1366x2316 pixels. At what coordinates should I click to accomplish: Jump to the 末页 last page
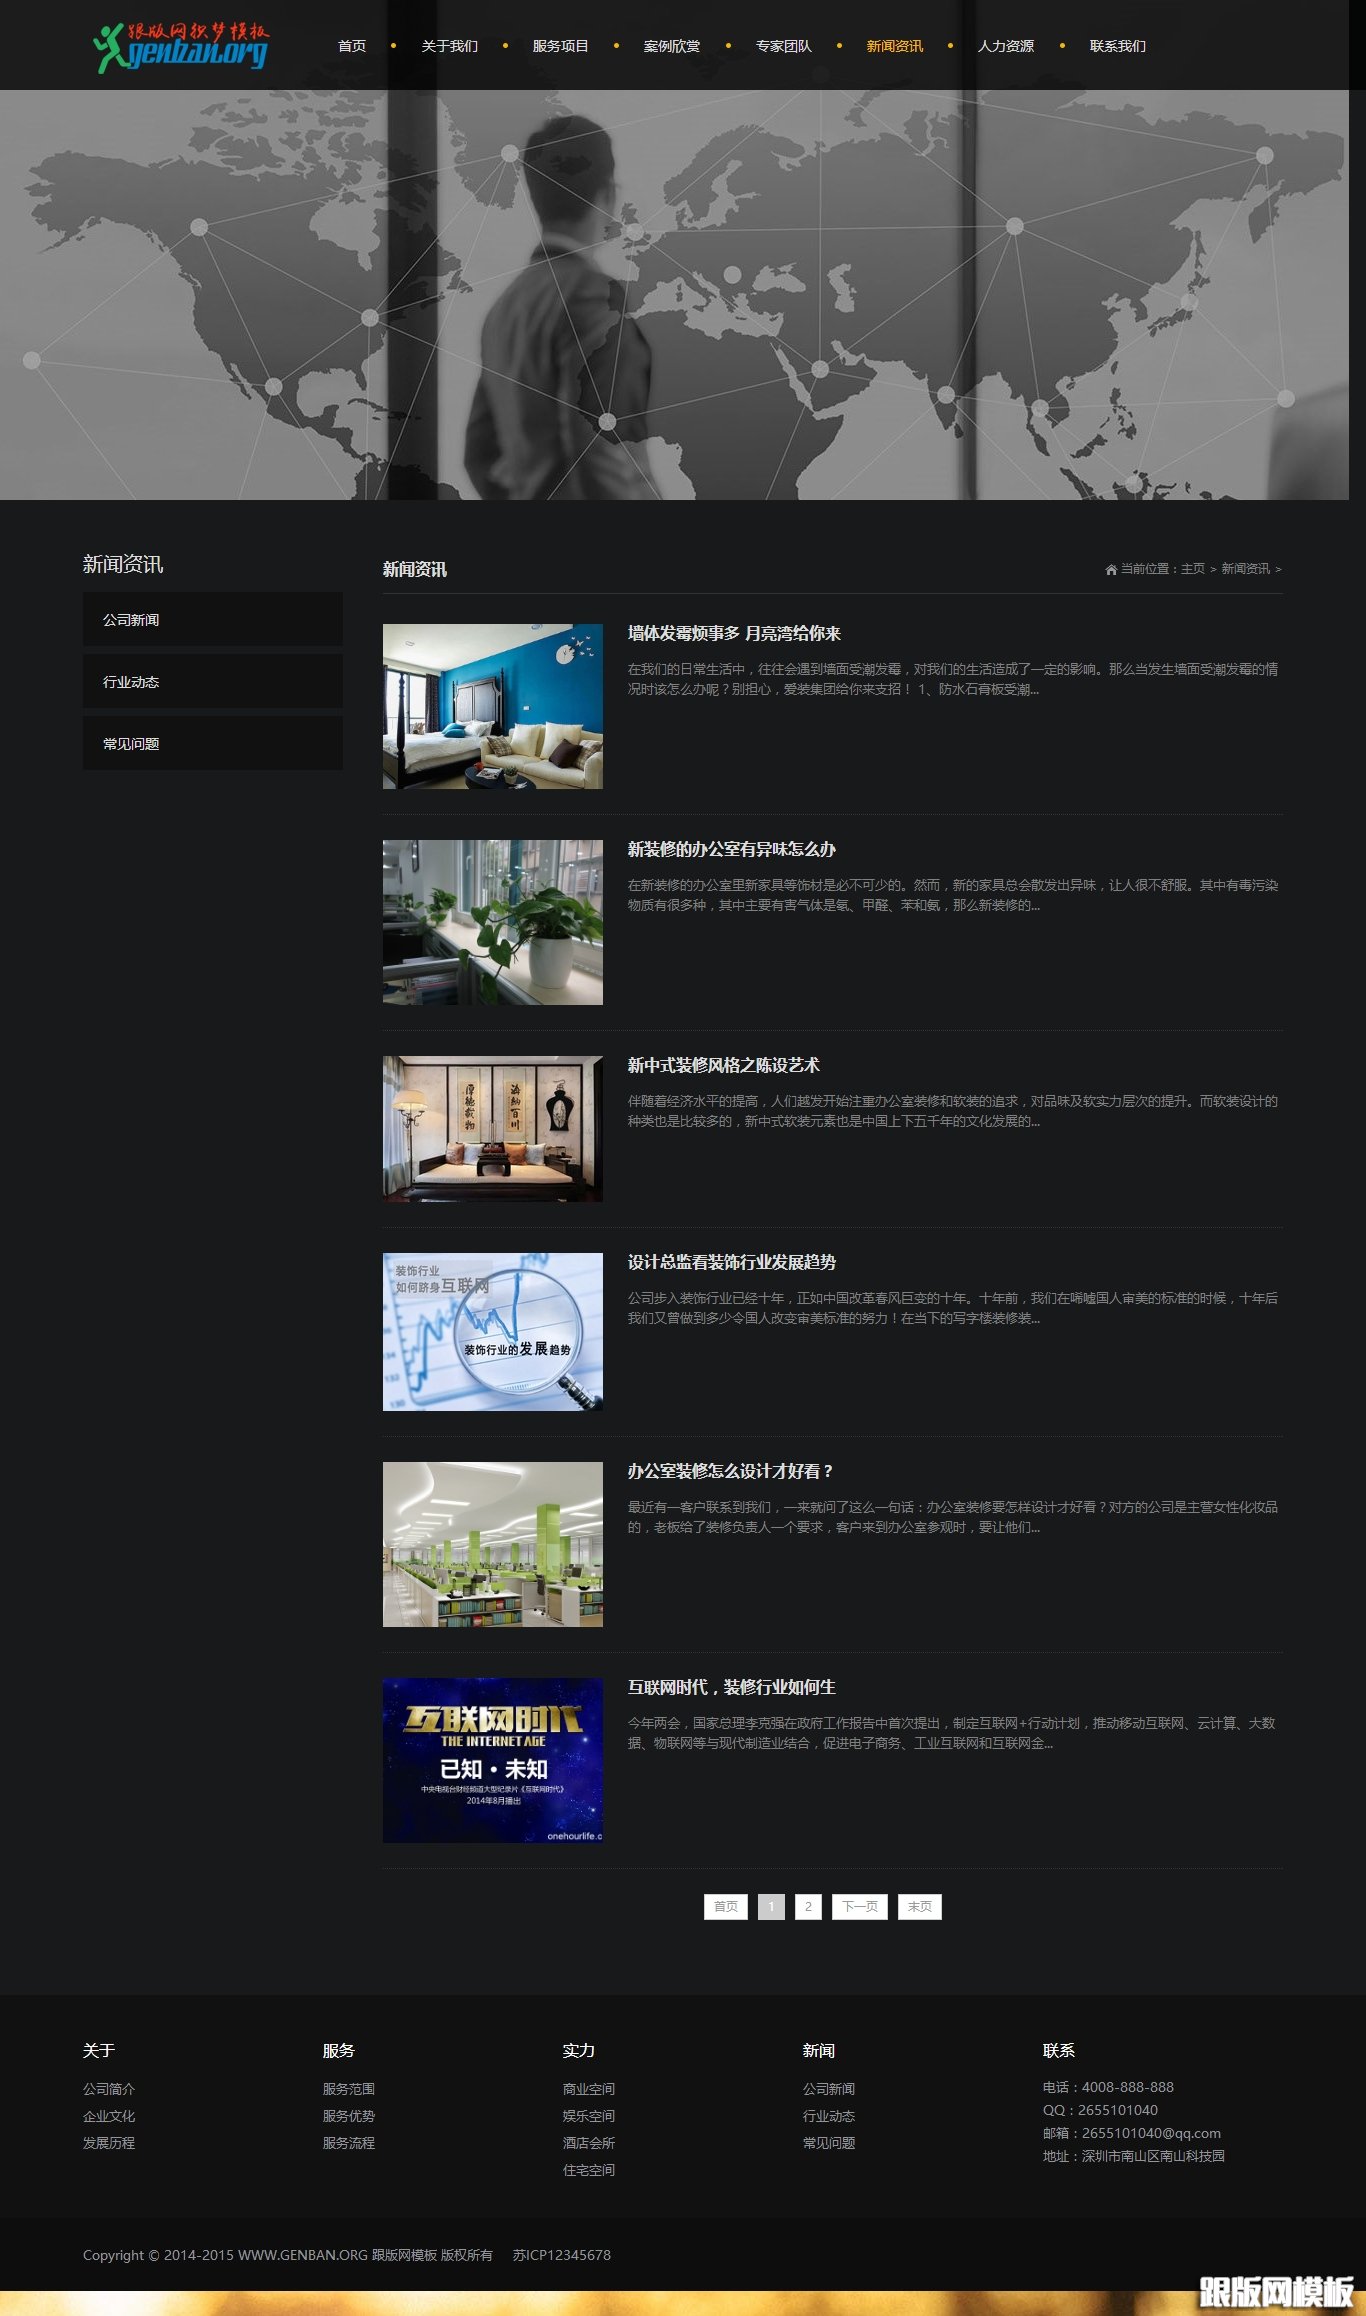point(919,1907)
